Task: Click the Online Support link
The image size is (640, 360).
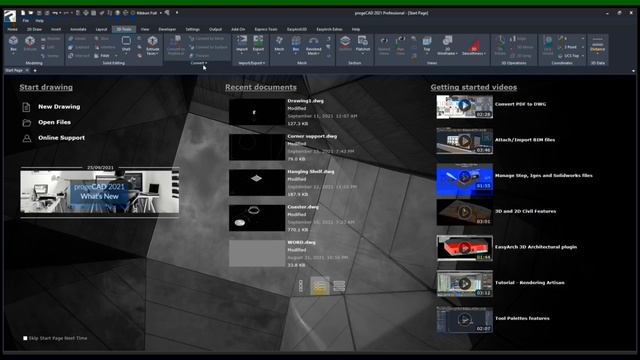Action: pos(62,138)
